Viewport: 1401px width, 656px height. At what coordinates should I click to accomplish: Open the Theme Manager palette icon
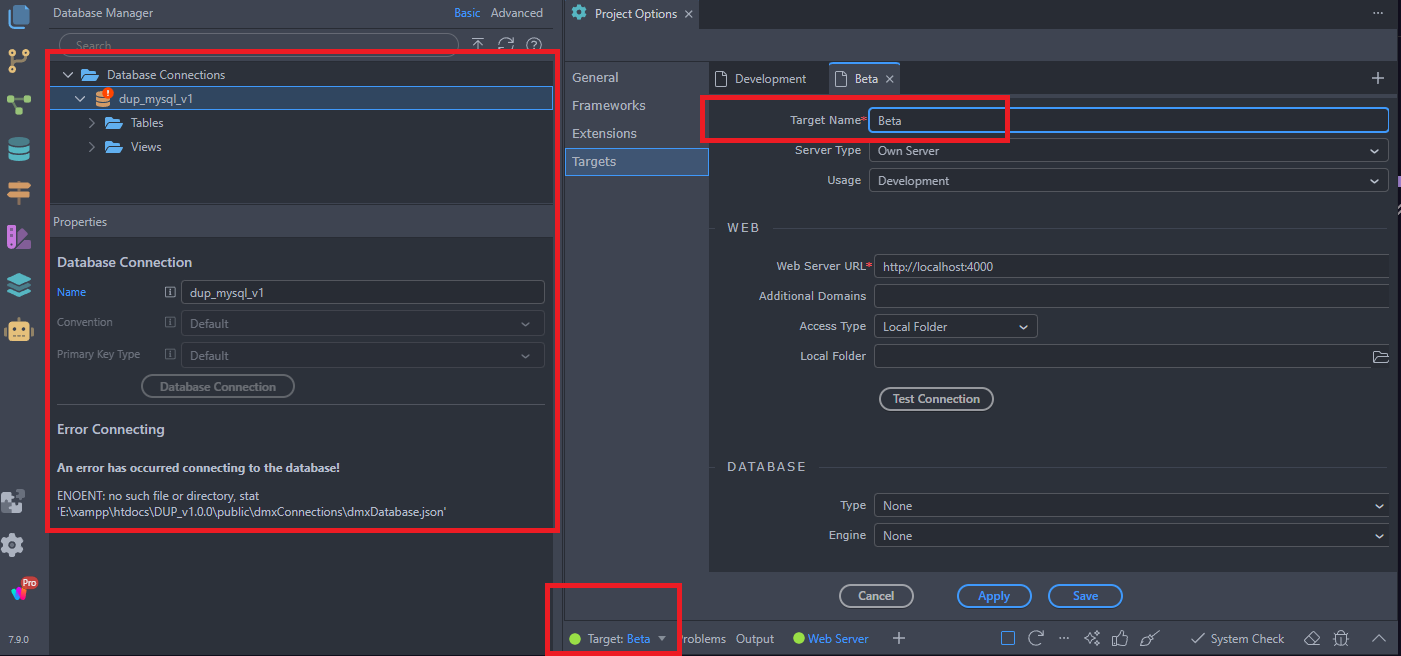pyautogui.click(x=19, y=238)
